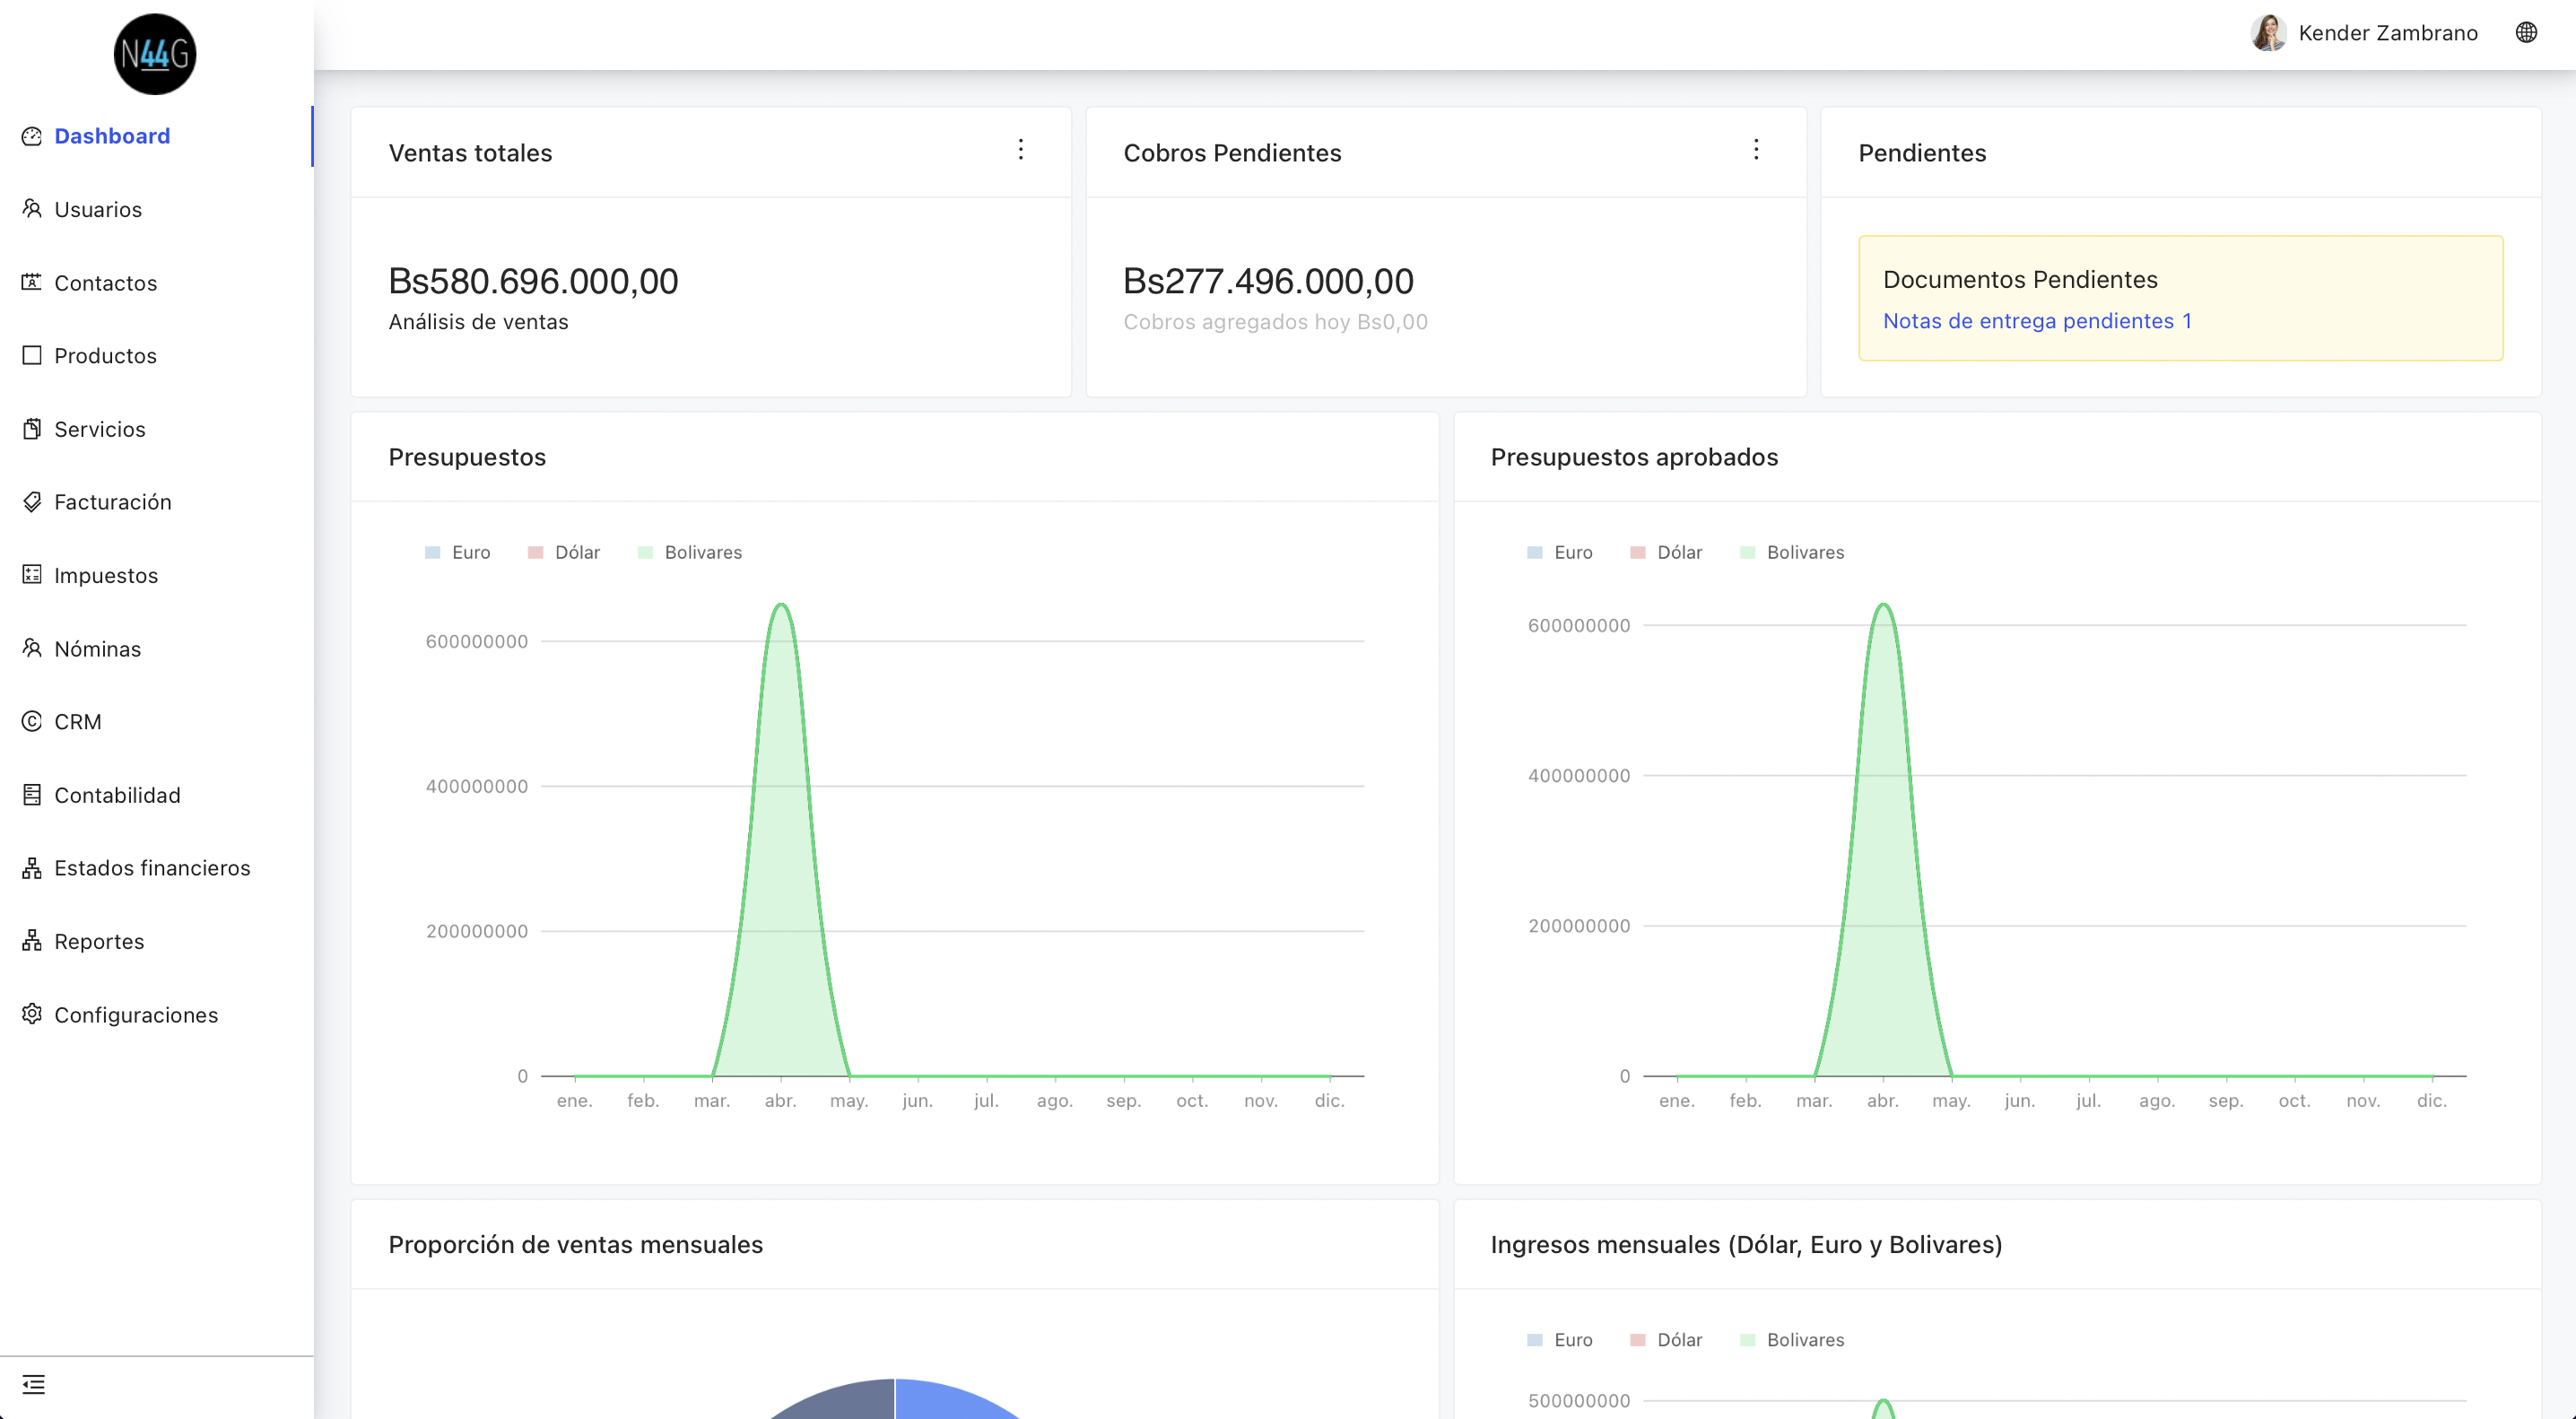Click the CRM copyright-style icon
This screenshot has width=2576, height=1419.
point(32,721)
